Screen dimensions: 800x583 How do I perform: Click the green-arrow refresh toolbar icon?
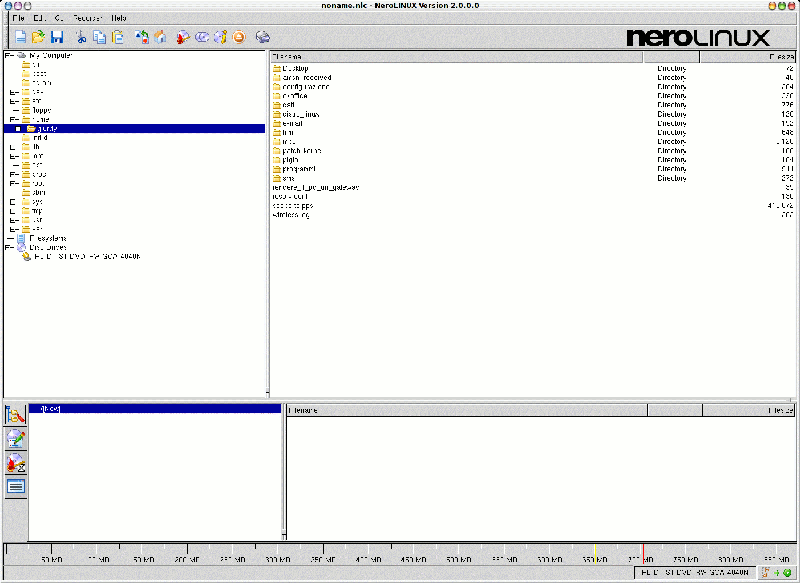pyautogui.click(x=142, y=37)
